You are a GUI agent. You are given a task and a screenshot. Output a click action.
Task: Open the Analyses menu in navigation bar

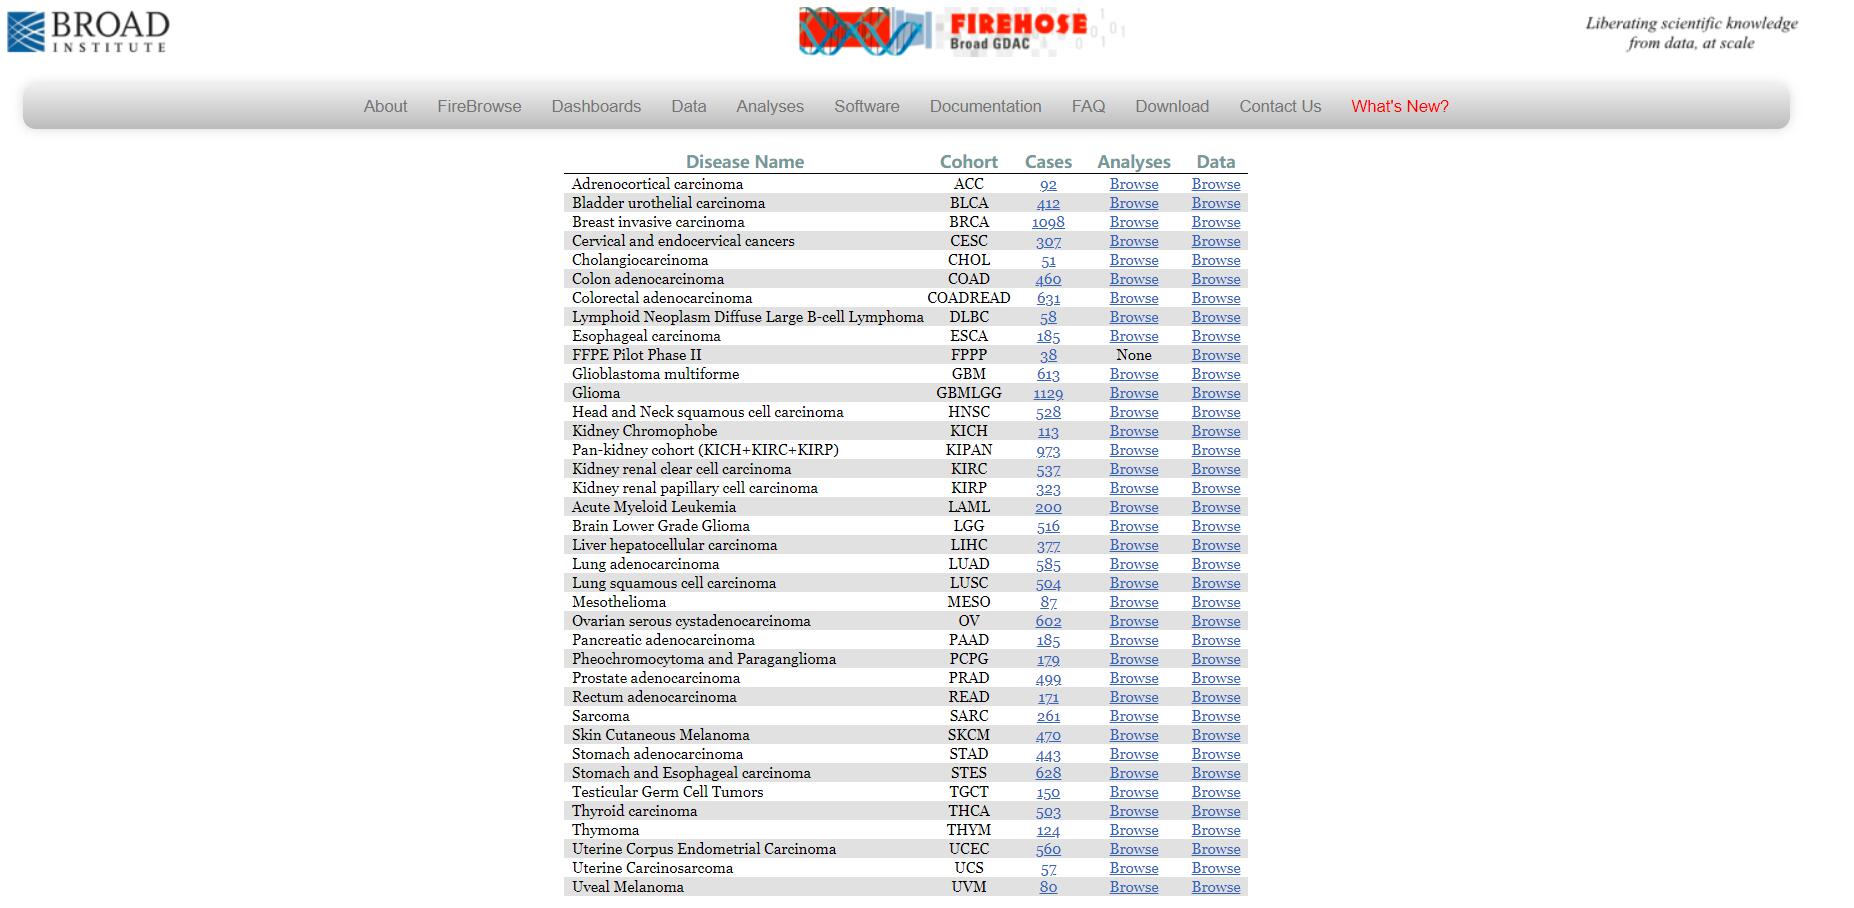click(770, 106)
